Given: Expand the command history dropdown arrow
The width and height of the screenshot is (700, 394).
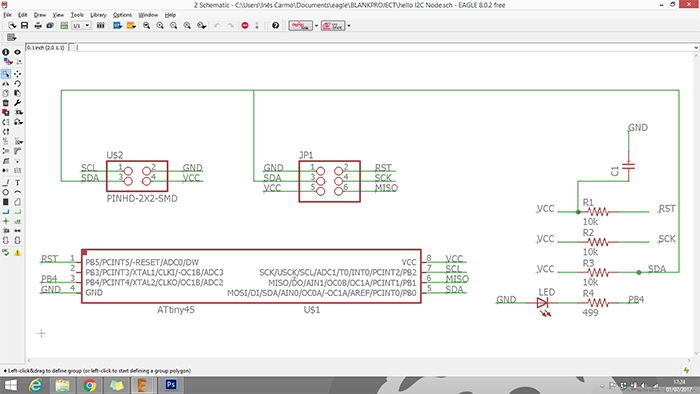Looking at the screenshot, I should (x=696, y=47).
